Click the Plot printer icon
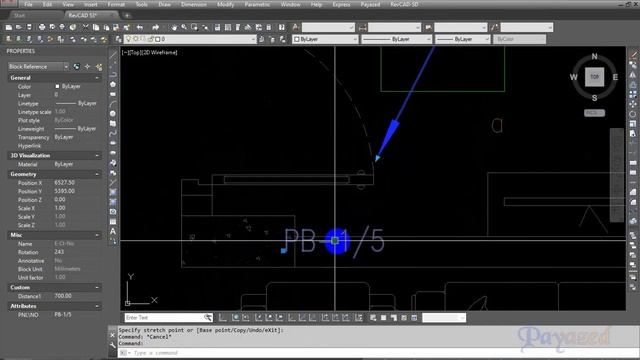The width and height of the screenshot is (640, 360). pos(42,27)
